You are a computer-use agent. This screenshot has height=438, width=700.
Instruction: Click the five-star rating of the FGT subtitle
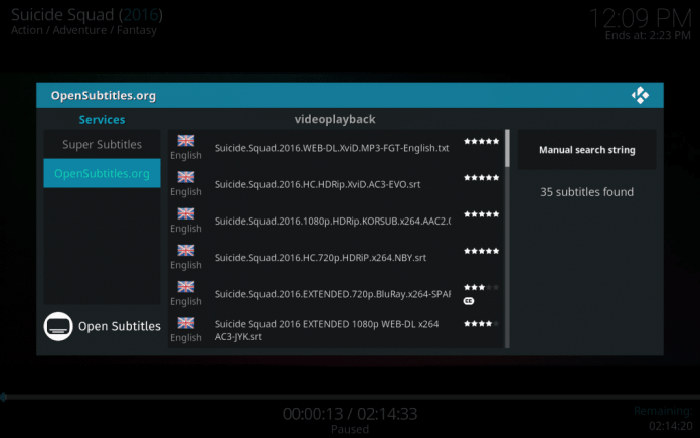481,142
